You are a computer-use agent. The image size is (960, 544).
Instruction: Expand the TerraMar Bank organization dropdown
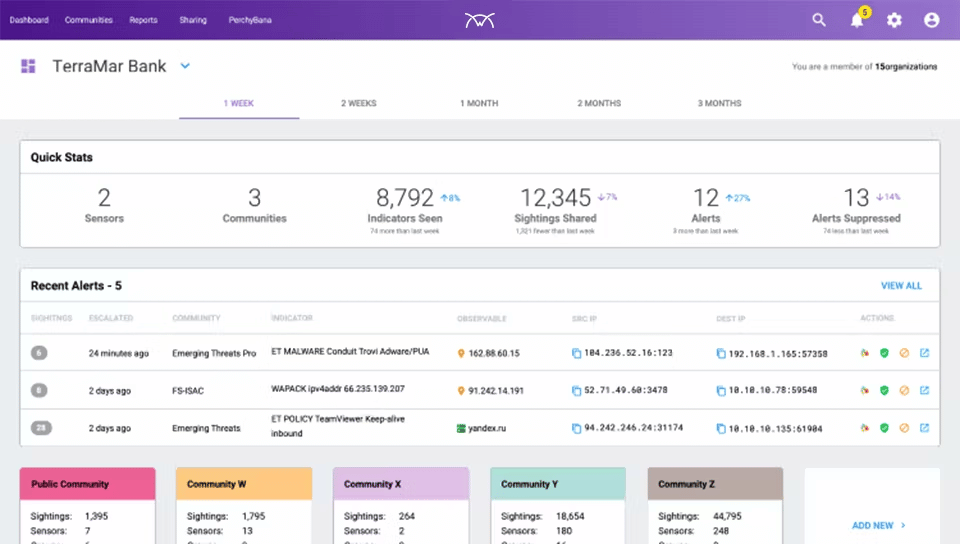click(x=185, y=66)
